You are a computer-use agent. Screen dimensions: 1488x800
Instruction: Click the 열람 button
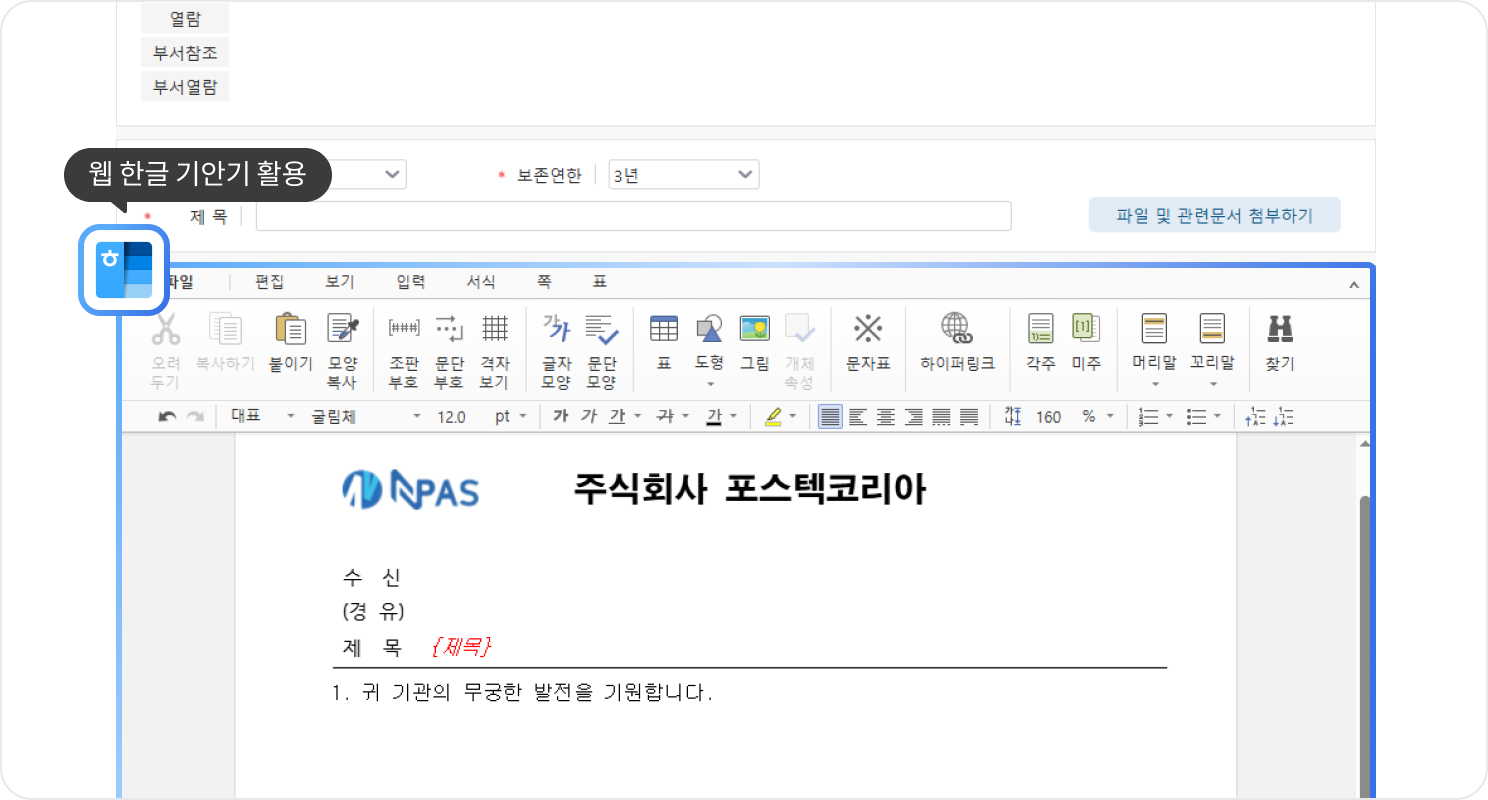coord(185,18)
